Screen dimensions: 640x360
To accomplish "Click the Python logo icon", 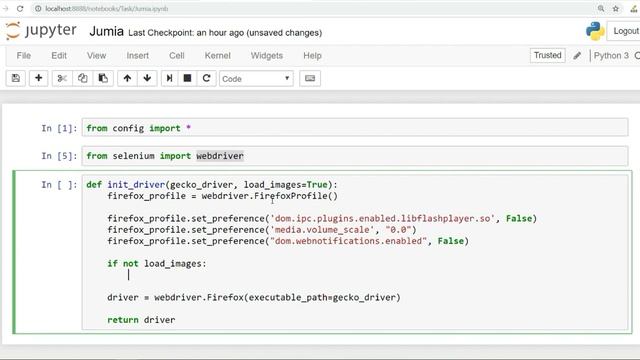I will click(x=595, y=31).
